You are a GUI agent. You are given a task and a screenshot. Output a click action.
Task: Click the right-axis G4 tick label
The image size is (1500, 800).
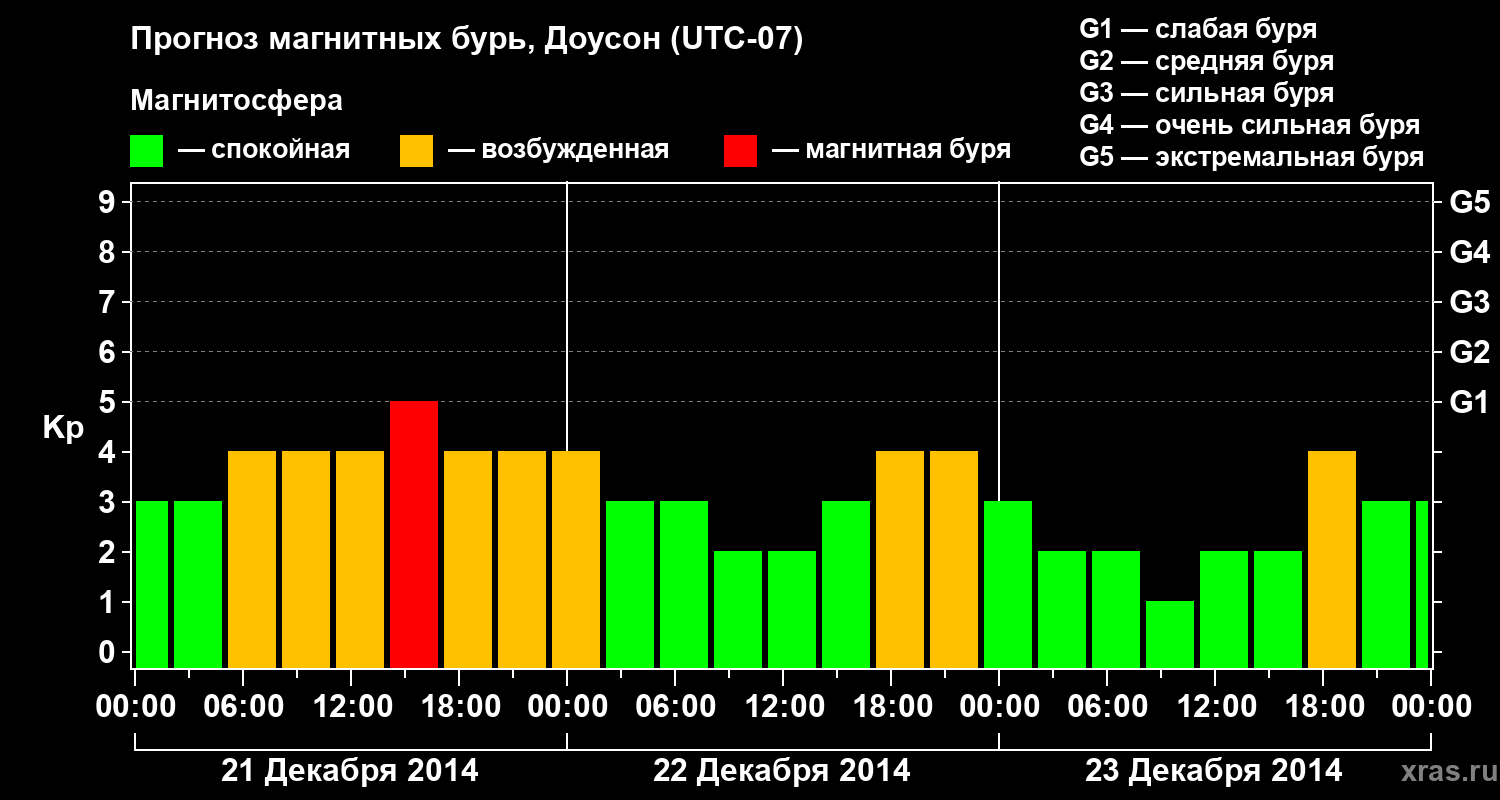(x=1470, y=252)
